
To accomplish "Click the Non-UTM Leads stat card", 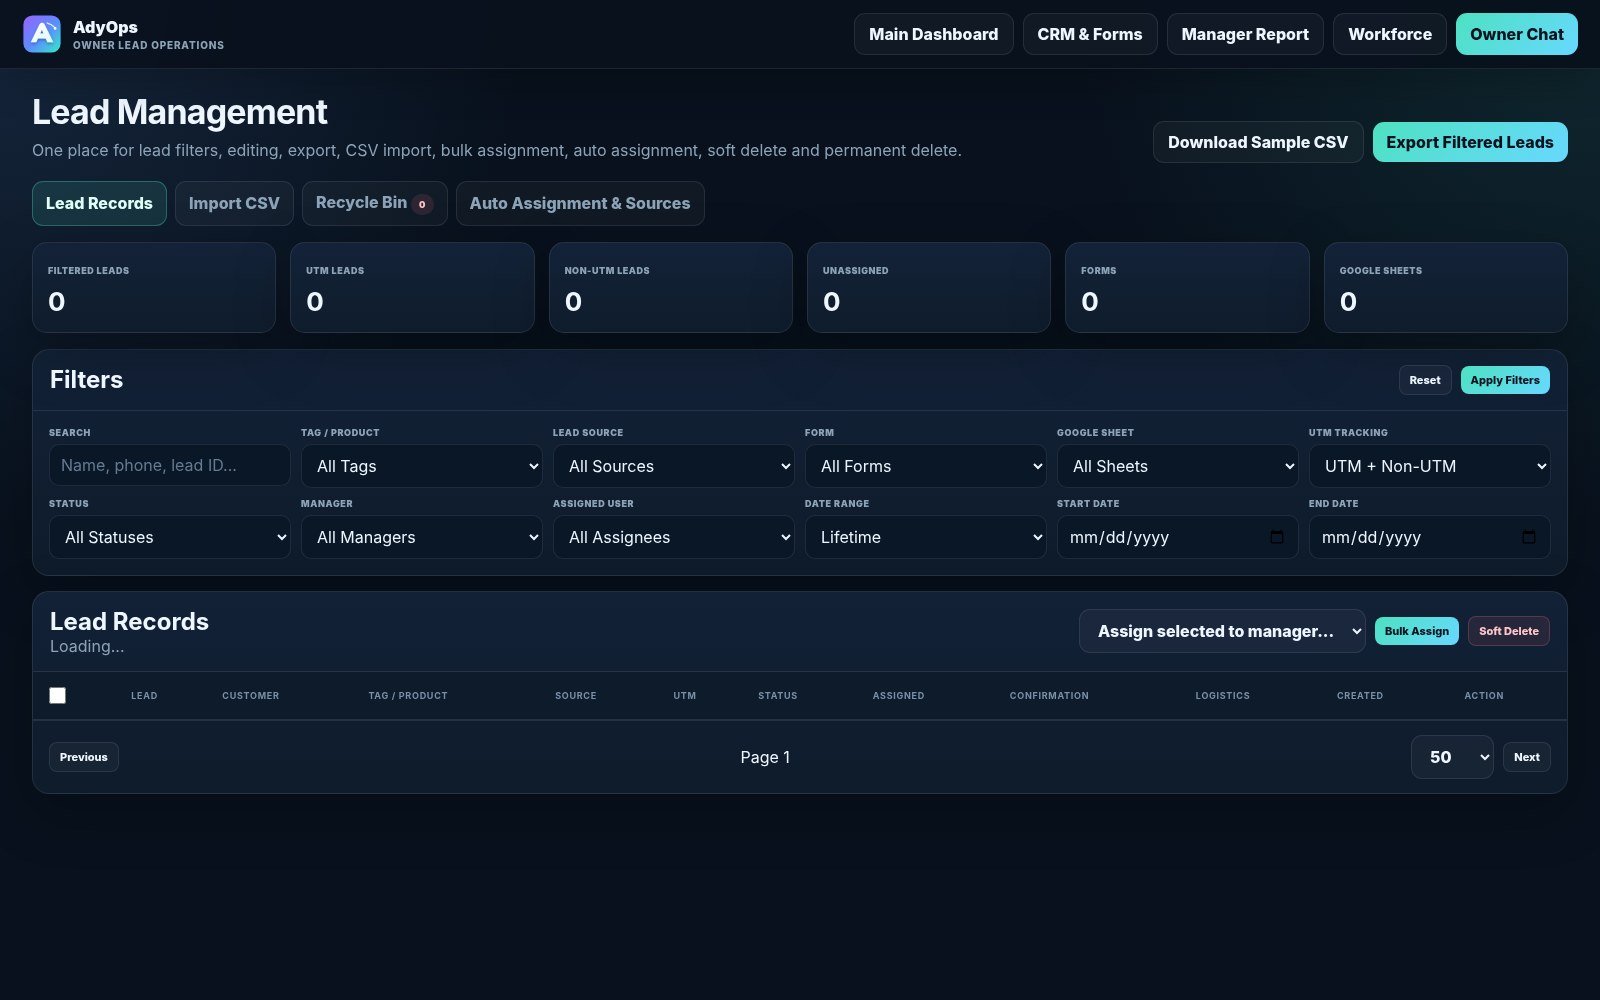I will point(671,287).
